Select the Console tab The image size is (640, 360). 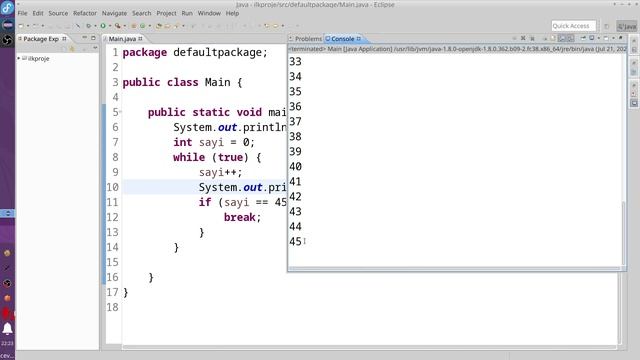tap(342, 39)
